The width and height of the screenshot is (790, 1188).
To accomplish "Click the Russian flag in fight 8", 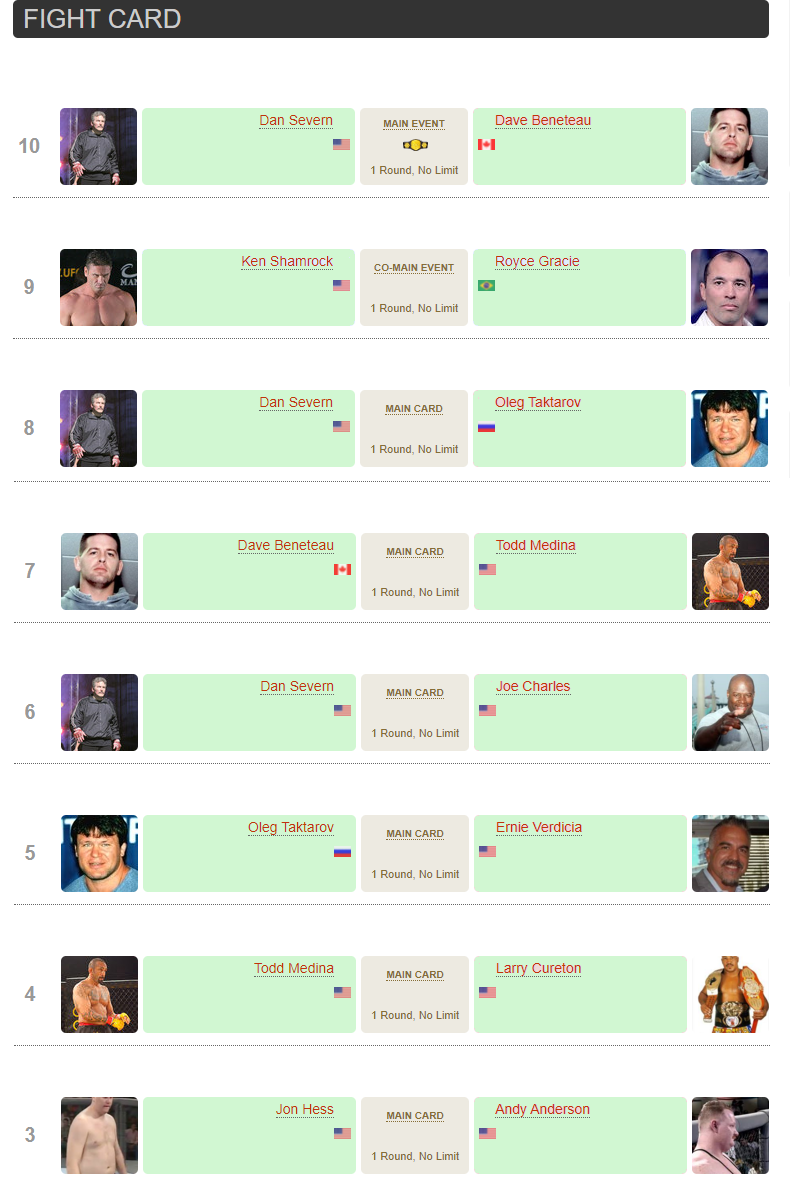I will coord(487,427).
